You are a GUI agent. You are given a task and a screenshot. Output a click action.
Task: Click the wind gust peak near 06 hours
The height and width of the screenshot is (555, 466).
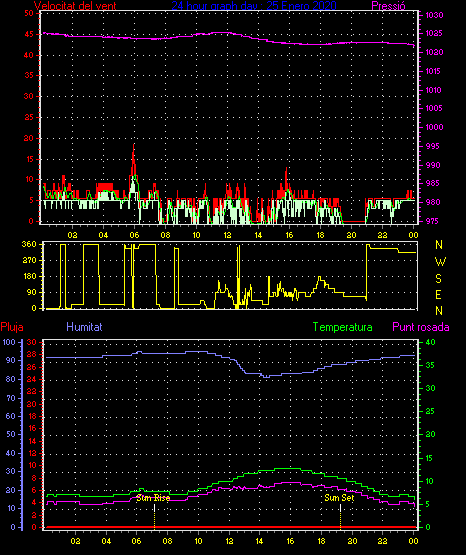[x=134, y=145]
